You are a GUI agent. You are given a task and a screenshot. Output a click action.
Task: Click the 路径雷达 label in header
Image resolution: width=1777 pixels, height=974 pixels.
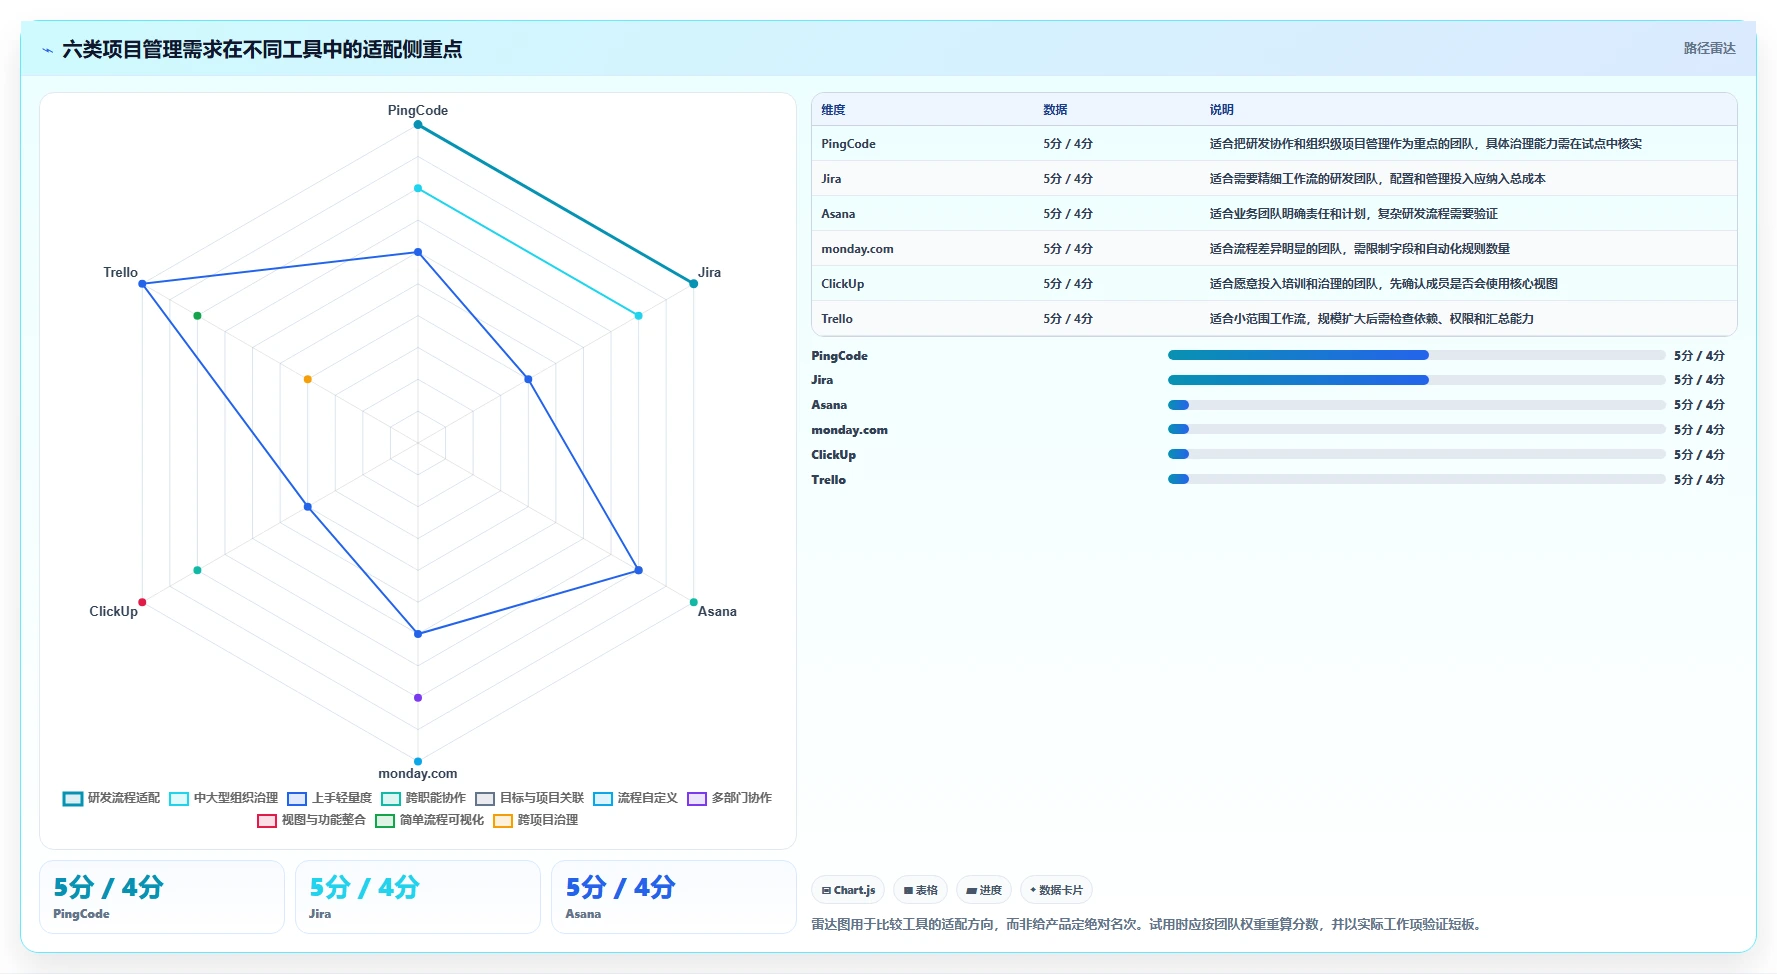(x=1709, y=48)
